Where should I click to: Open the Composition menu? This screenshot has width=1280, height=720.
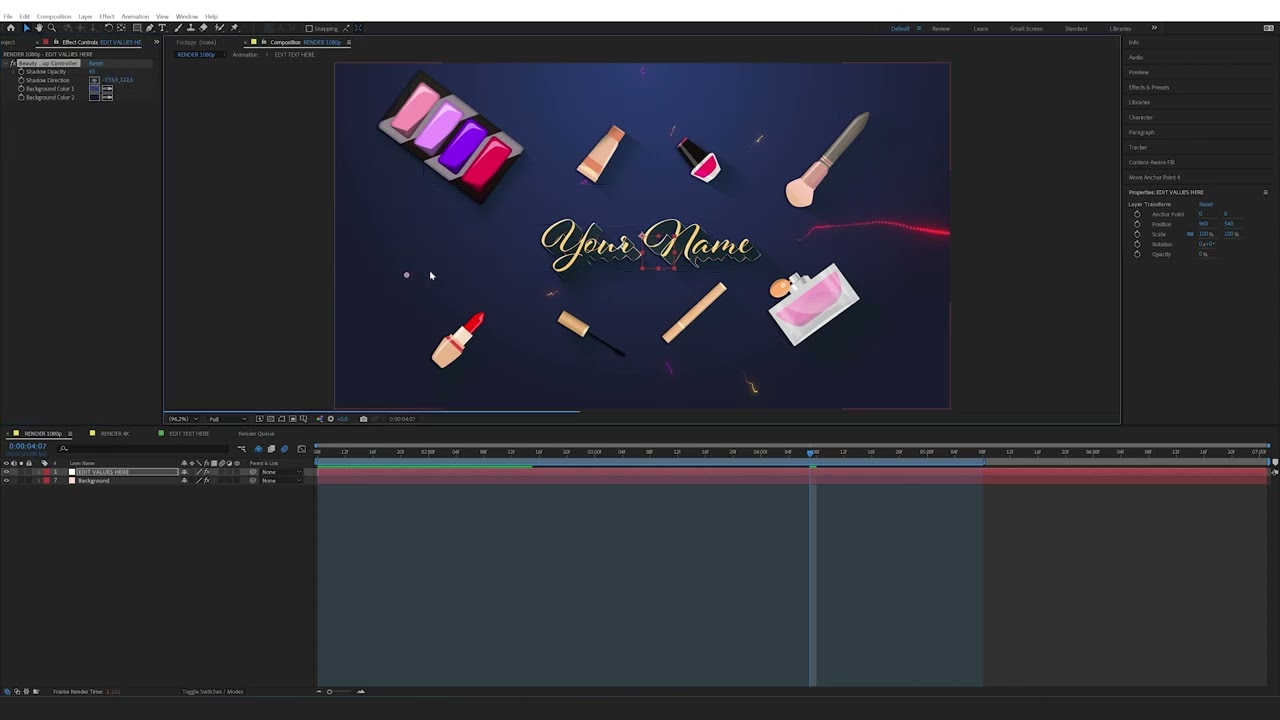click(x=54, y=16)
